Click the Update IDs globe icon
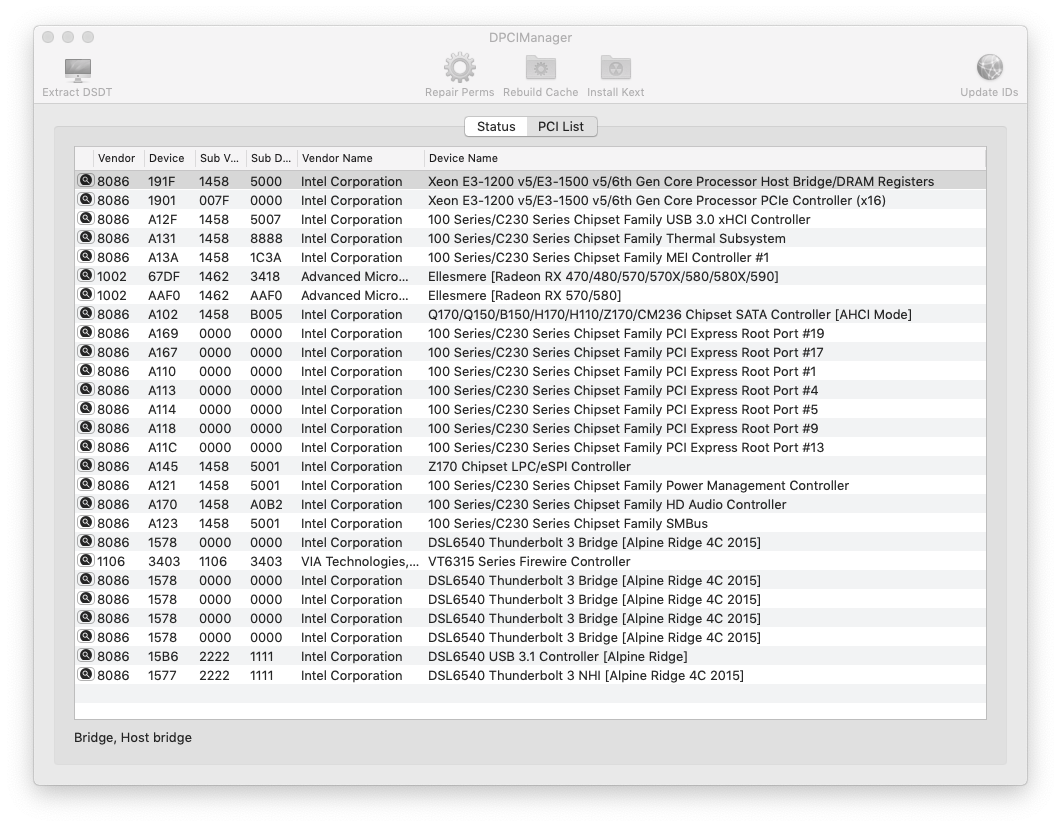The width and height of the screenshot is (1061, 827). (x=989, y=68)
